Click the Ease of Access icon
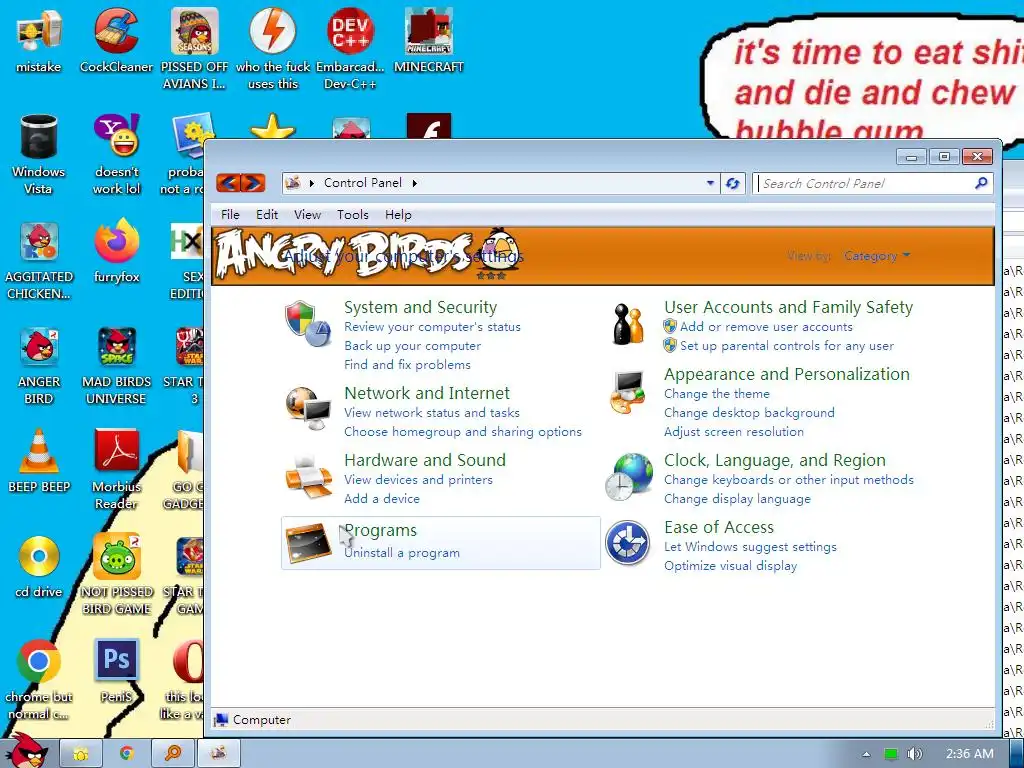The image size is (1024, 768). tap(628, 543)
